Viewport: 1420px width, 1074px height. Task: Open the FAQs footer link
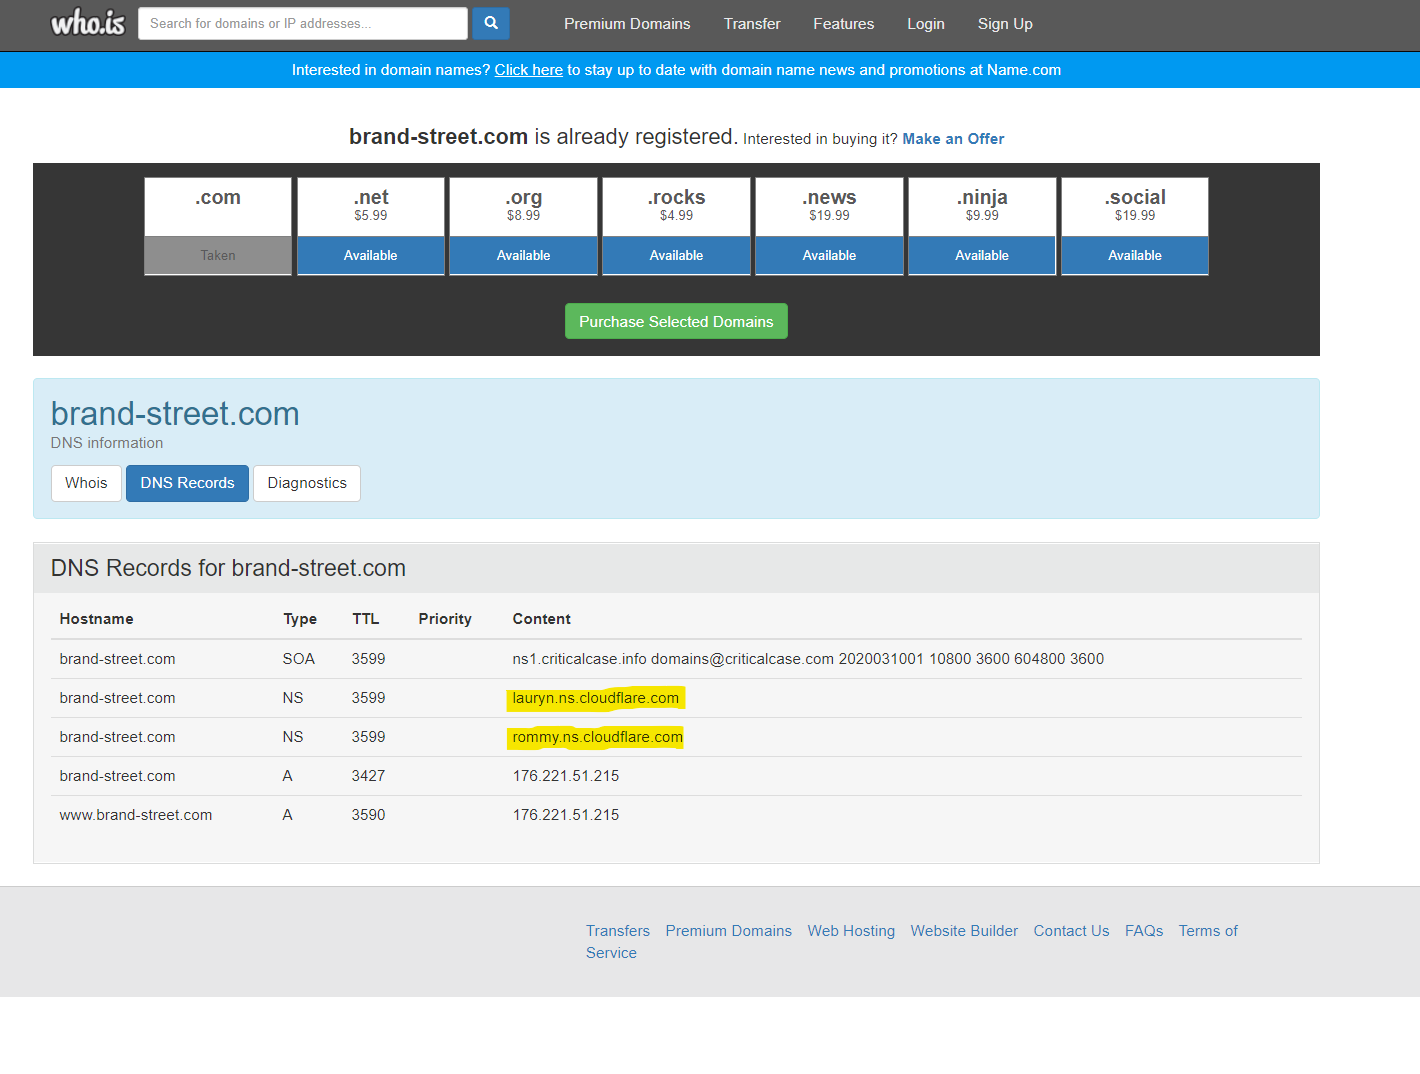point(1144,931)
